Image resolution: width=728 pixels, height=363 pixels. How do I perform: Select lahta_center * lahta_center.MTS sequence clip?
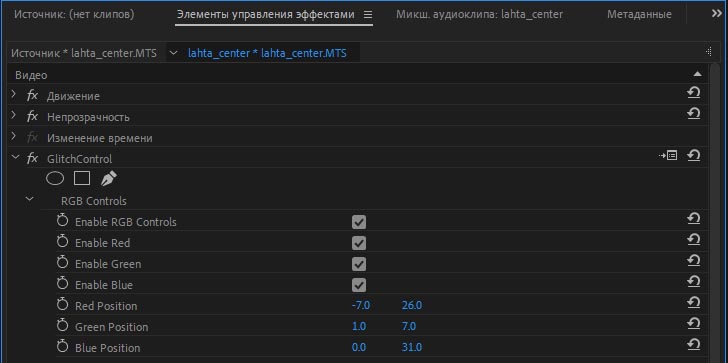click(267, 53)
